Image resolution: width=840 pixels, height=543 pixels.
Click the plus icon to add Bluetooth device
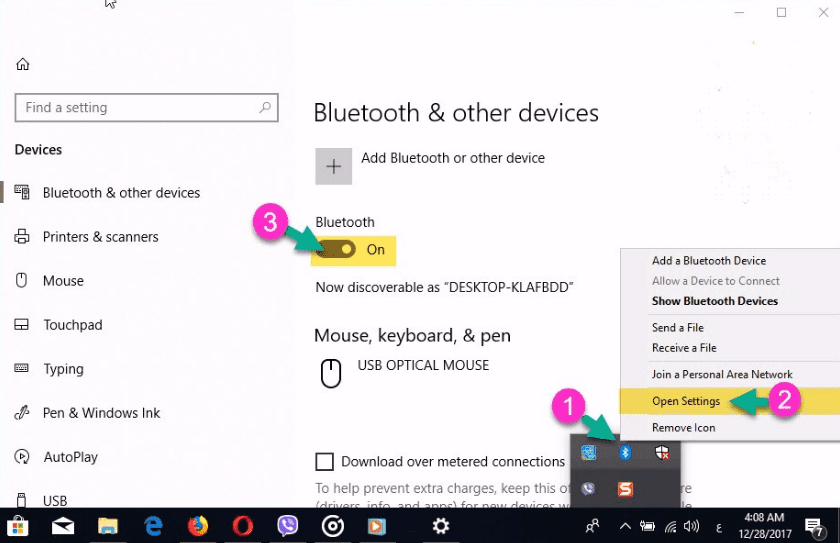(x=334, y=166)
